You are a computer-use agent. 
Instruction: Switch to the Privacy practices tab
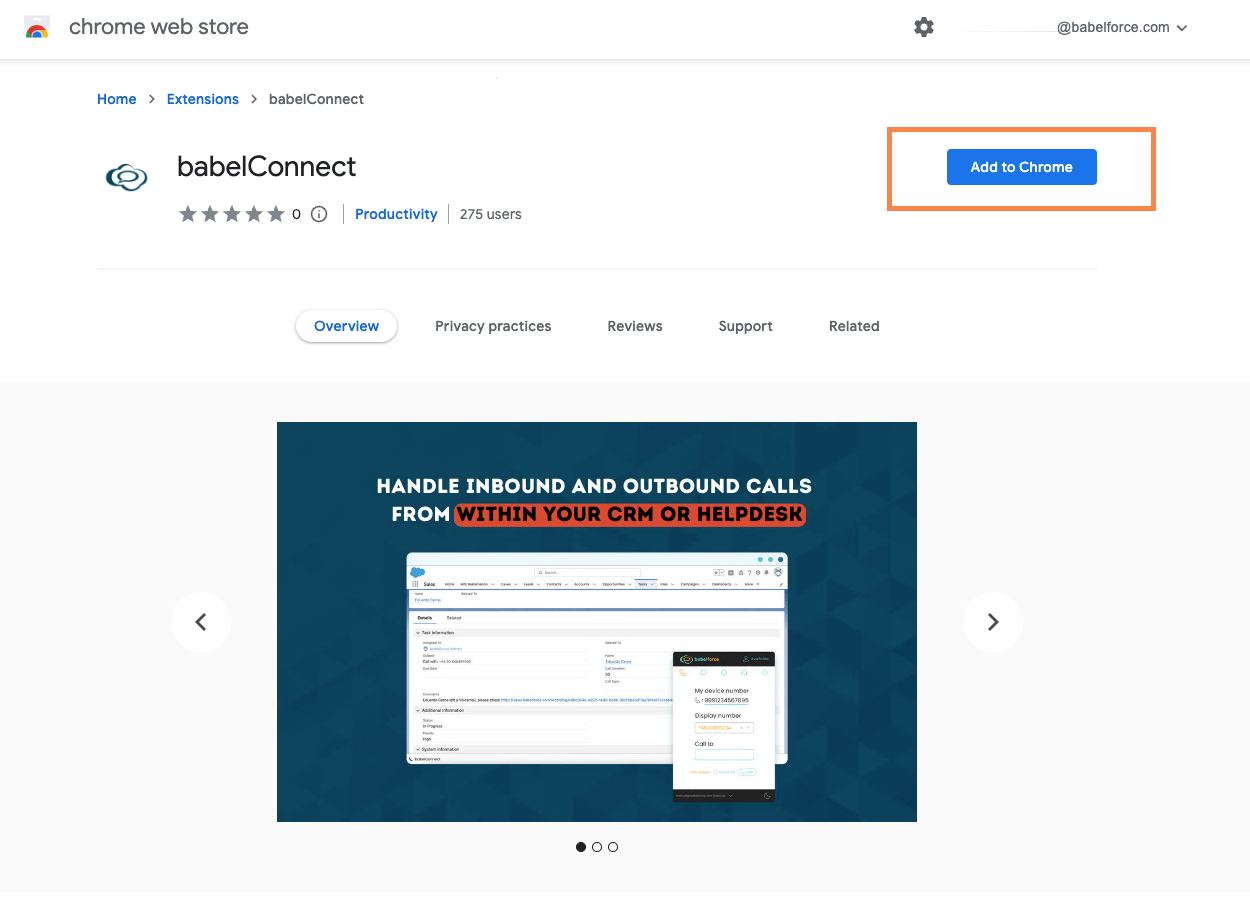[493, 326]
